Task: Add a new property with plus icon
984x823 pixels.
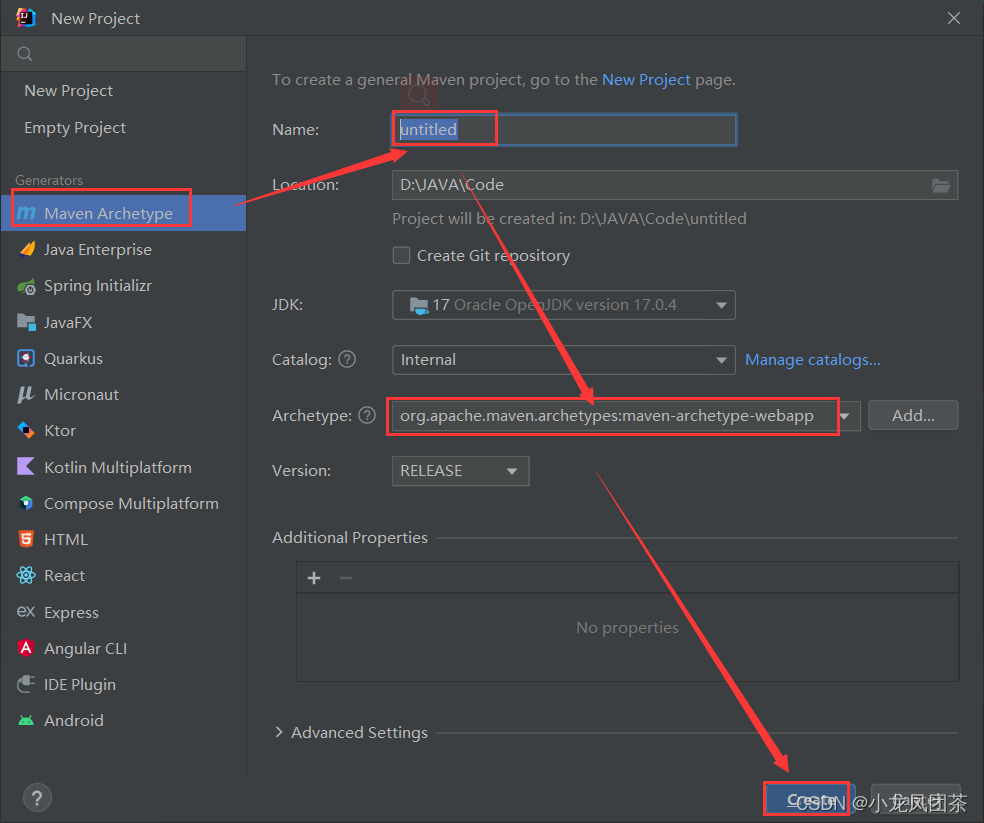Action: point(314,578)
